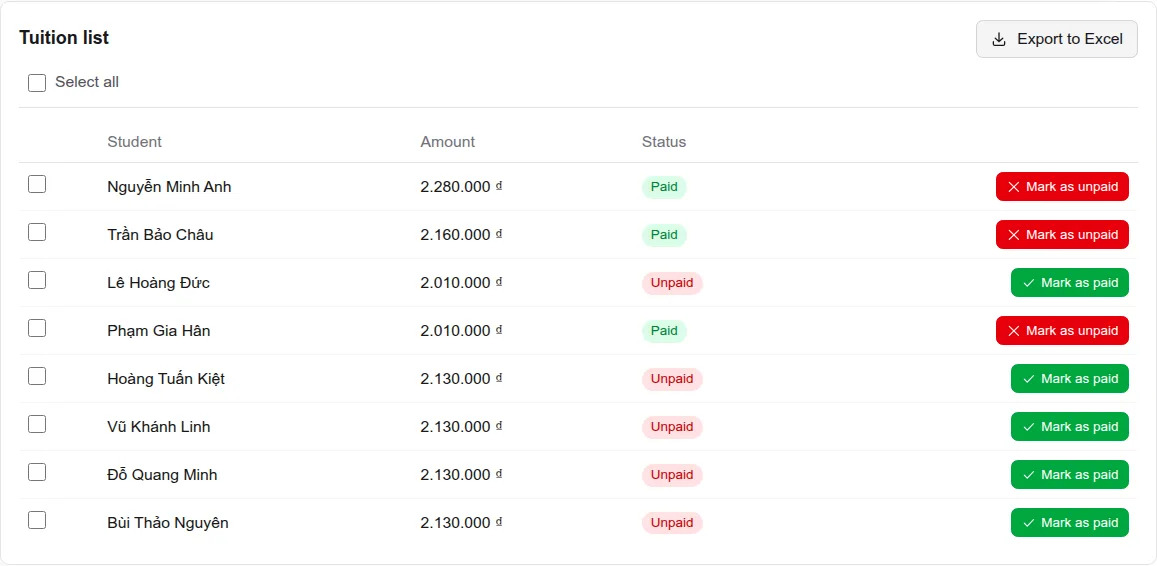Click Unpaid badge for Bùi Thảo Nguyên
The width and height of the screenshot is (1157, 566).
click(x=672, y=523)
